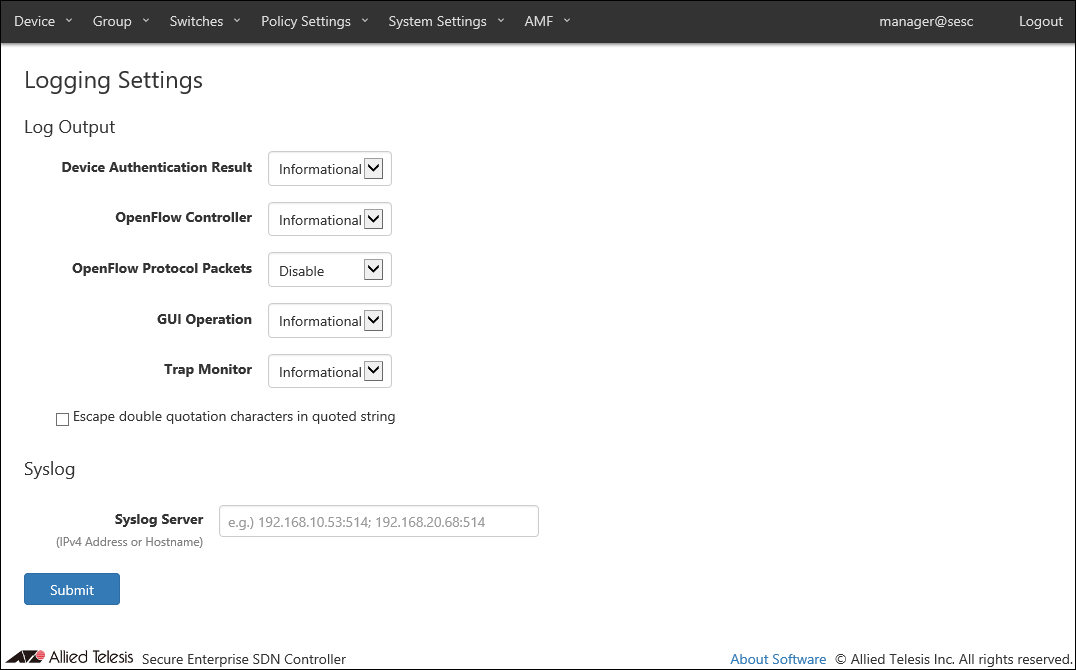Click the manager@sesc user name

(926, 21)
